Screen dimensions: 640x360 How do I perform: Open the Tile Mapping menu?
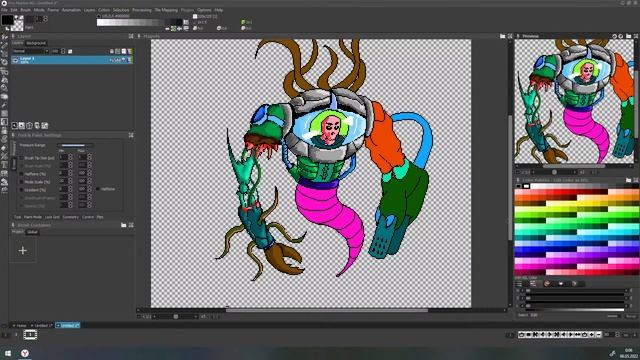[x=166, y=10]
